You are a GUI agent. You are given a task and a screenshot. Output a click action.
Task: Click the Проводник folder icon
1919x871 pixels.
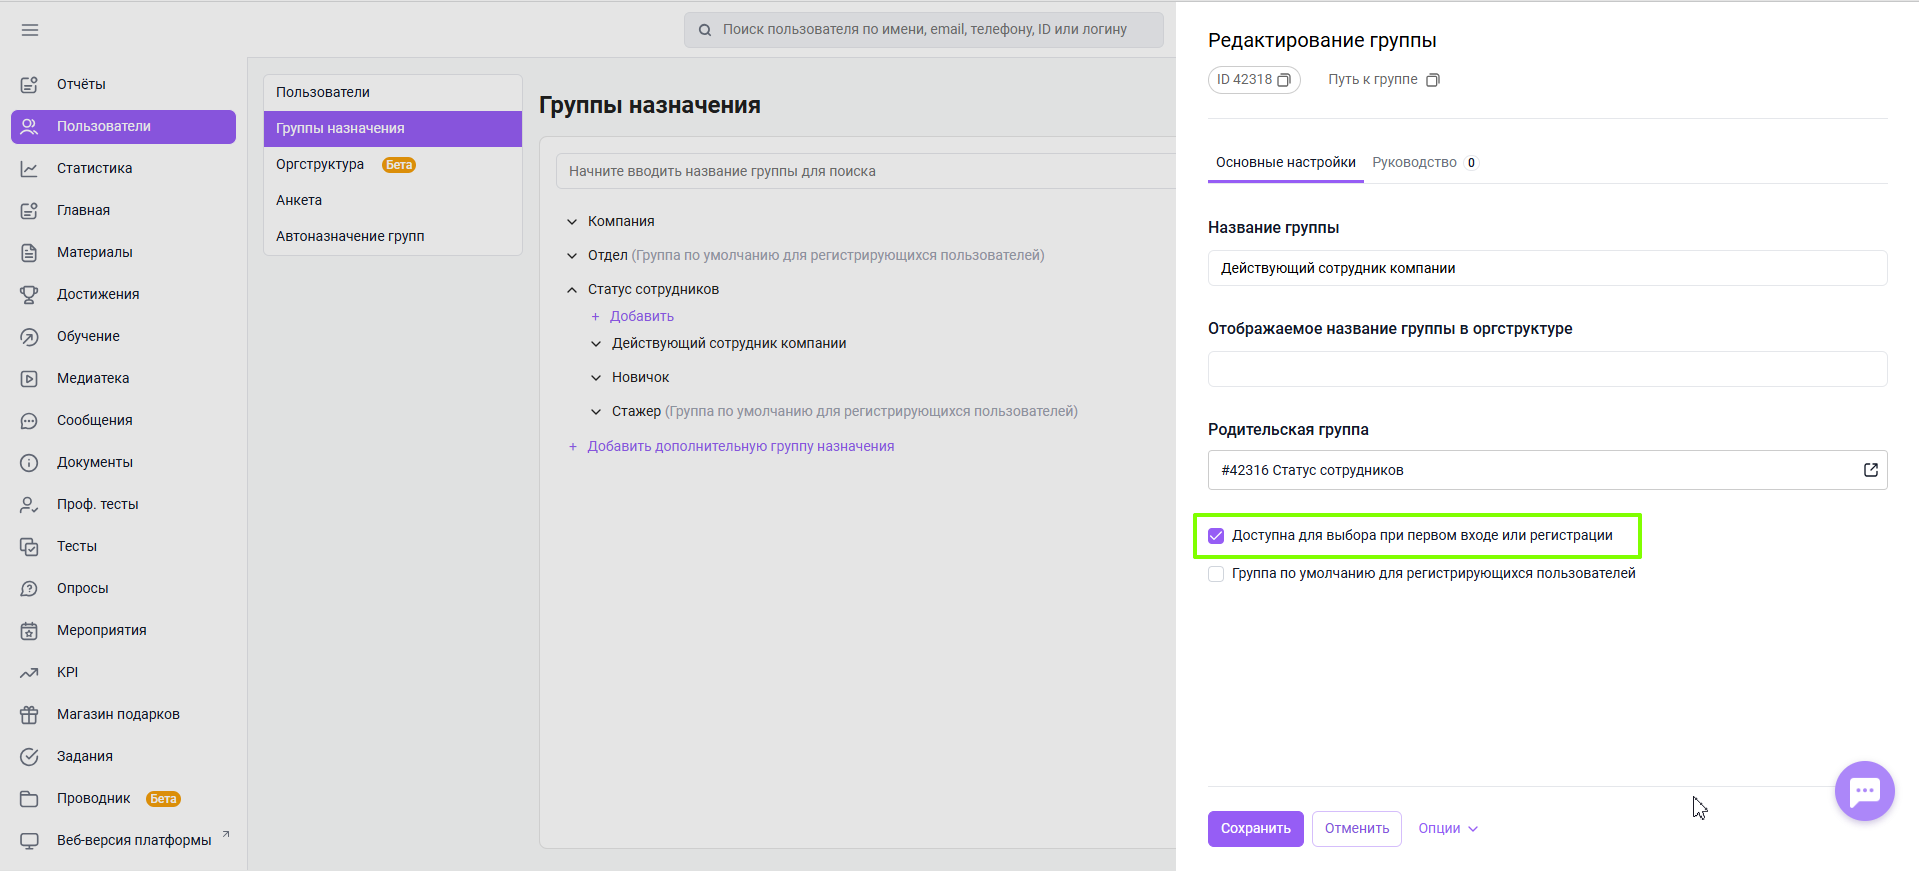pos(29,798)
